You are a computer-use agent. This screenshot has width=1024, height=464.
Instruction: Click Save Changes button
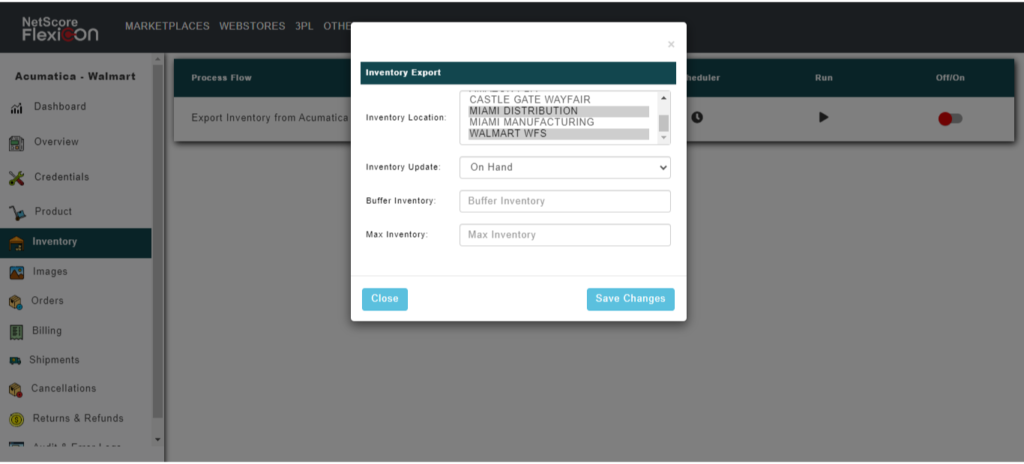pos(630,299)
